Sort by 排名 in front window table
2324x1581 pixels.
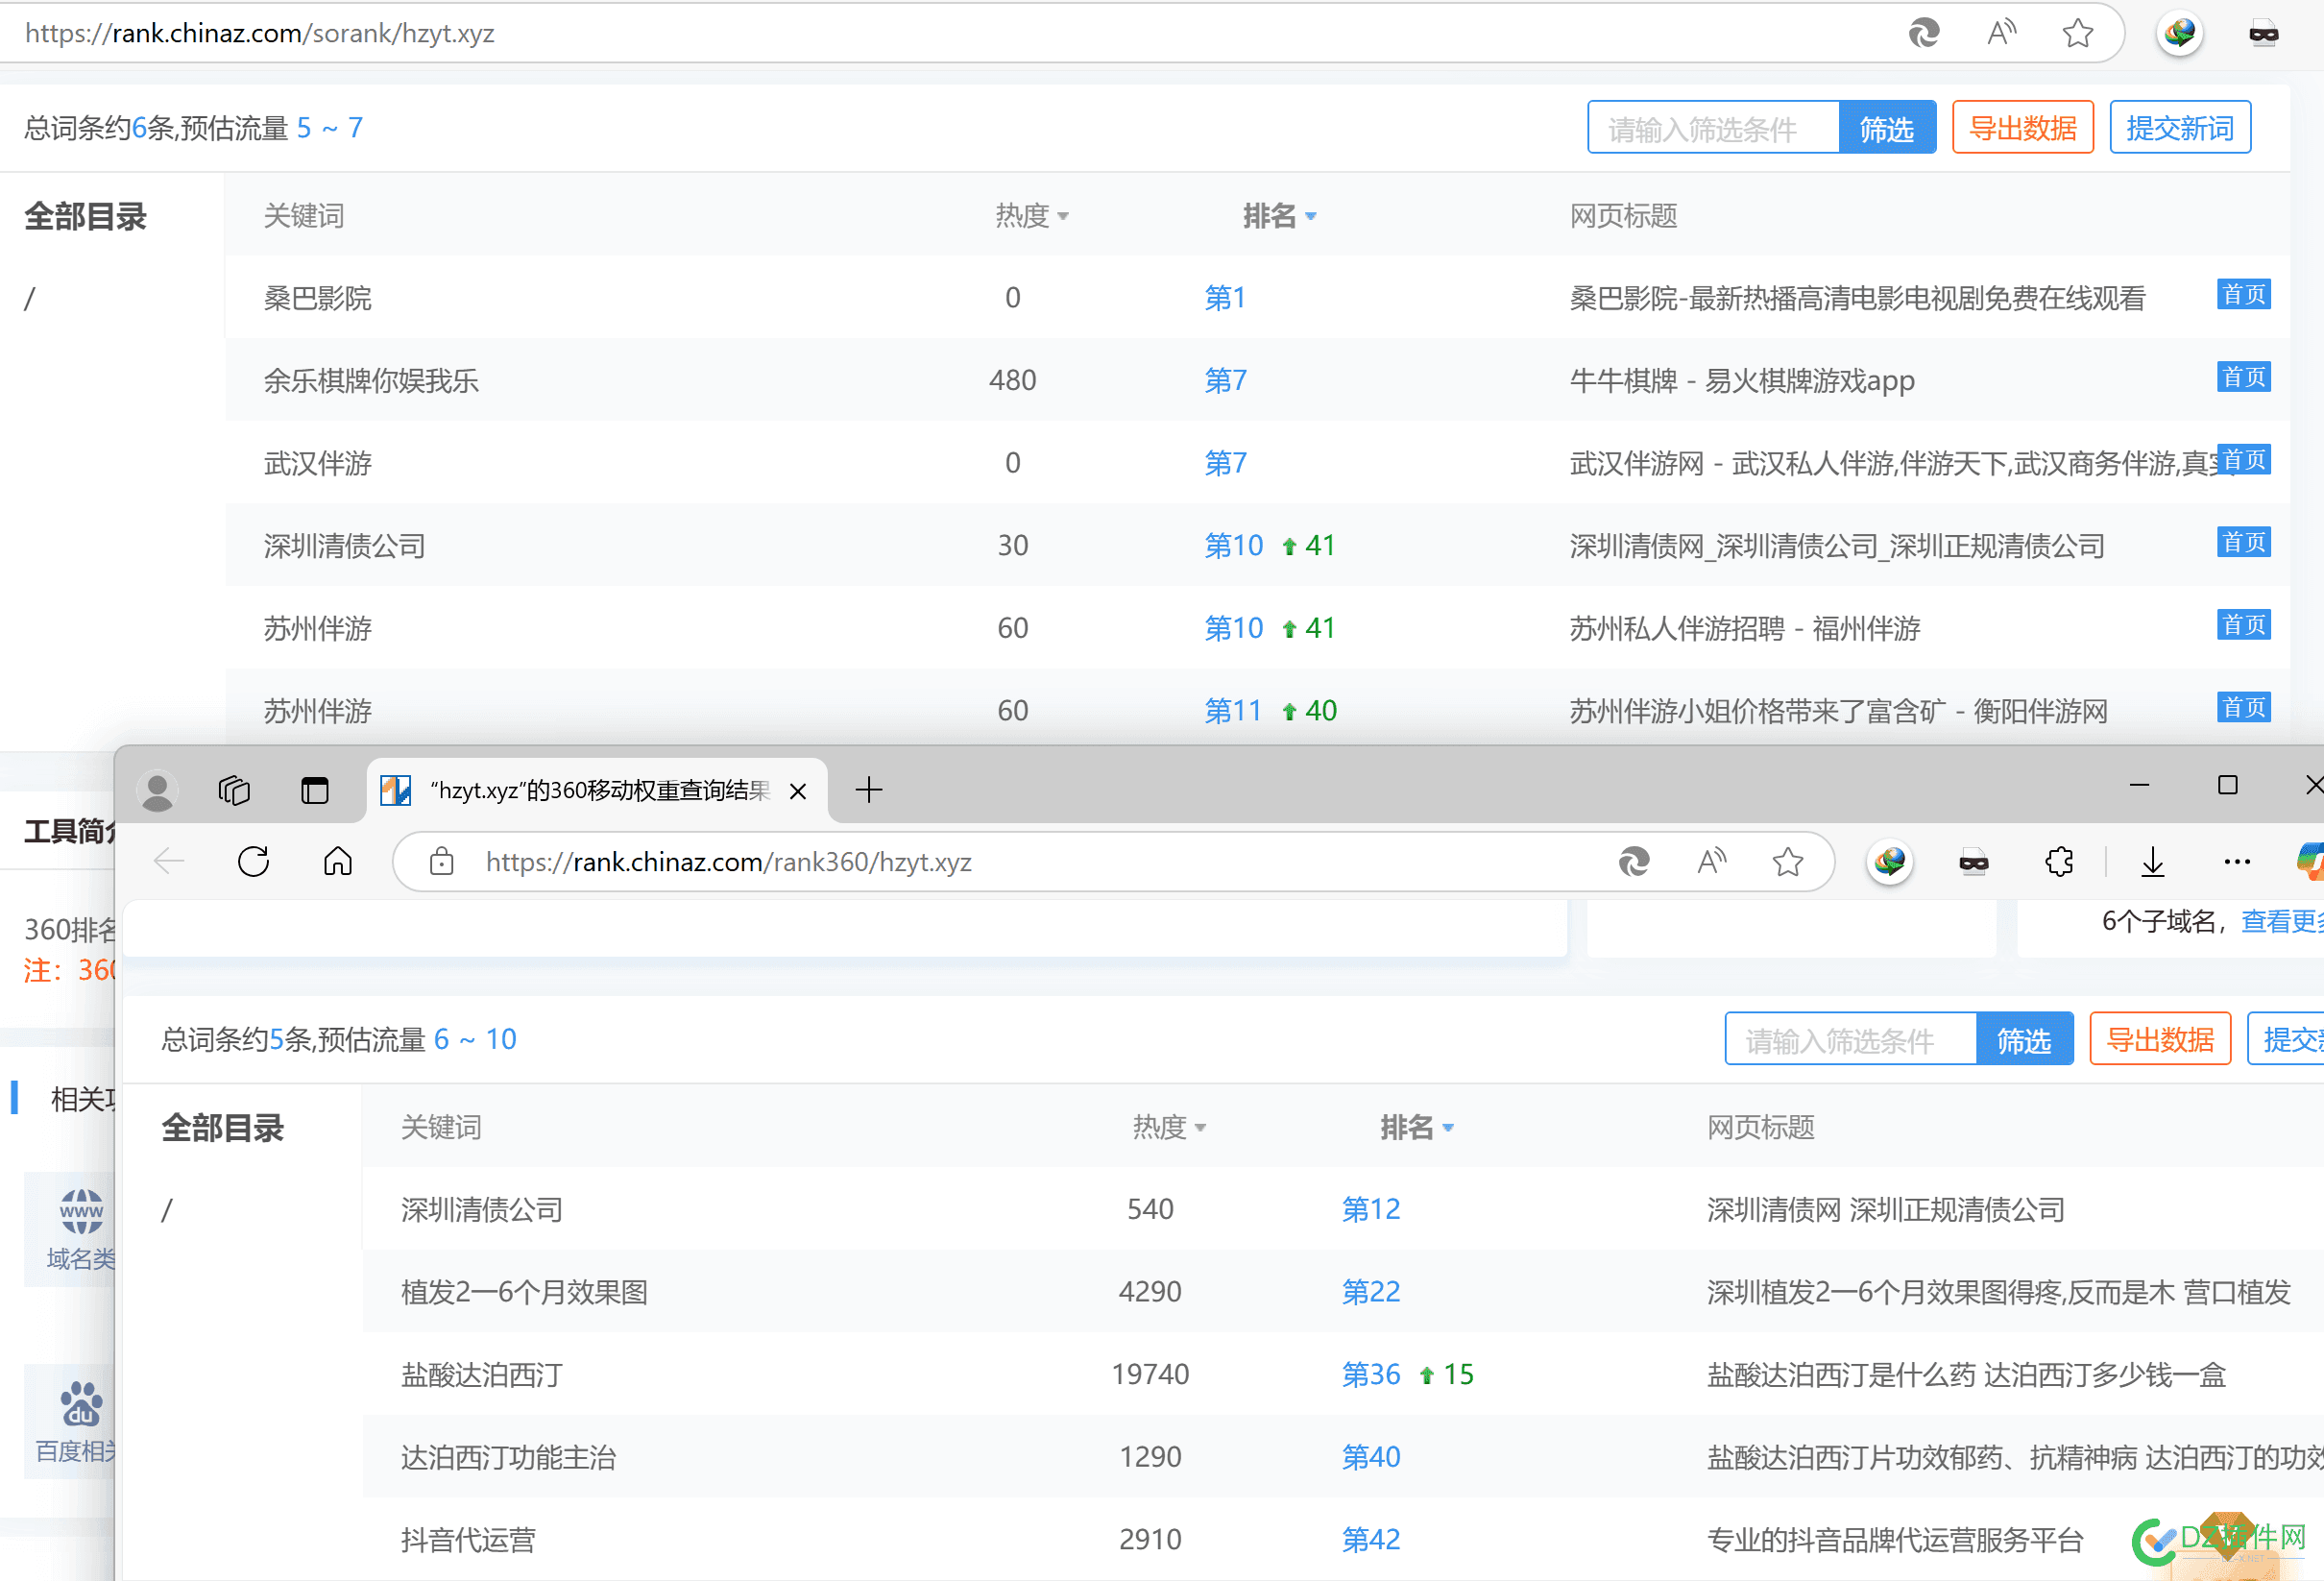(x=1417, y=1128)
